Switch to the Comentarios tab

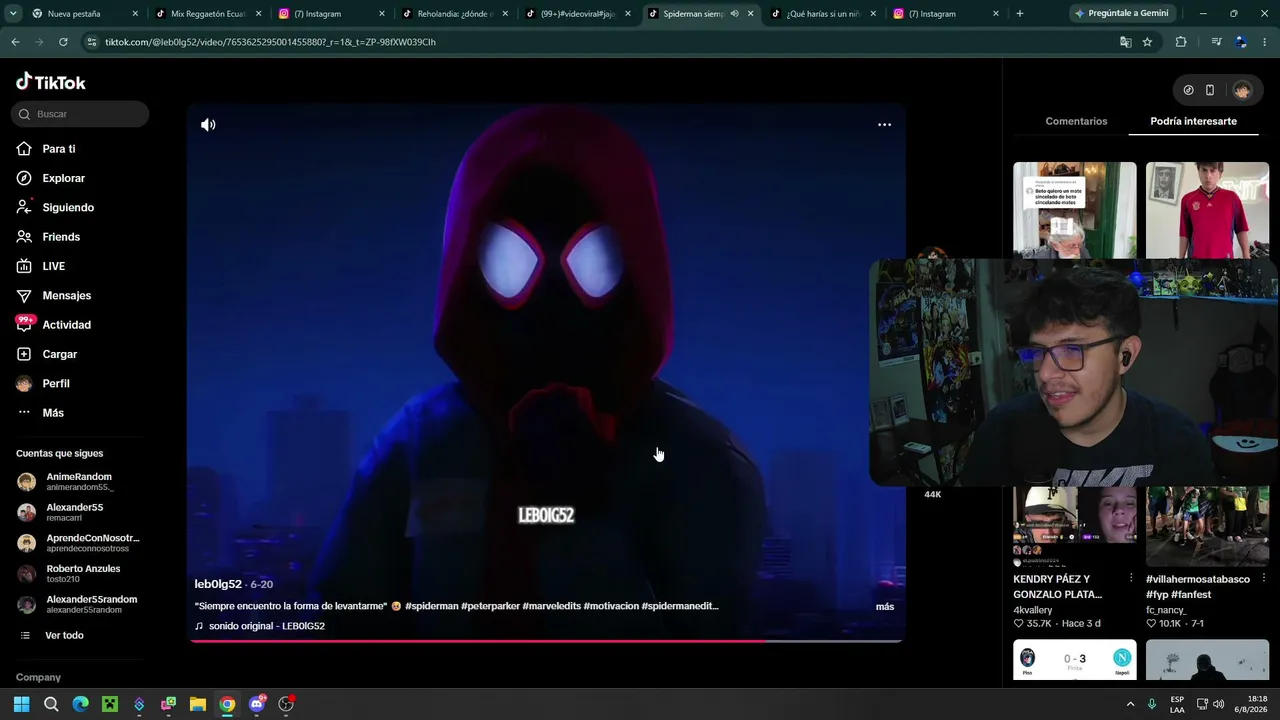coord(1076,121)
